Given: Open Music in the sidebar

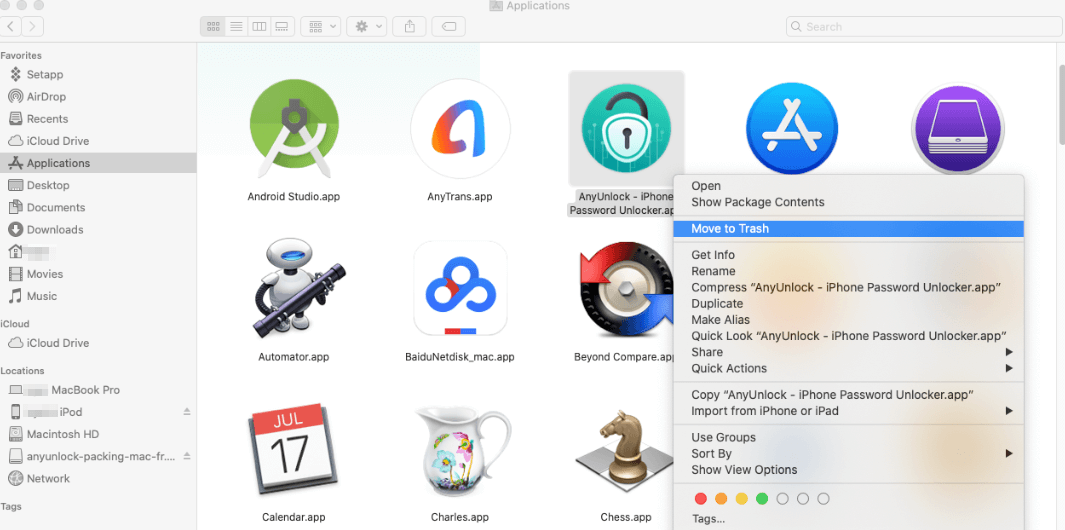Looking at the screenshot, I should tap(98, 296).
